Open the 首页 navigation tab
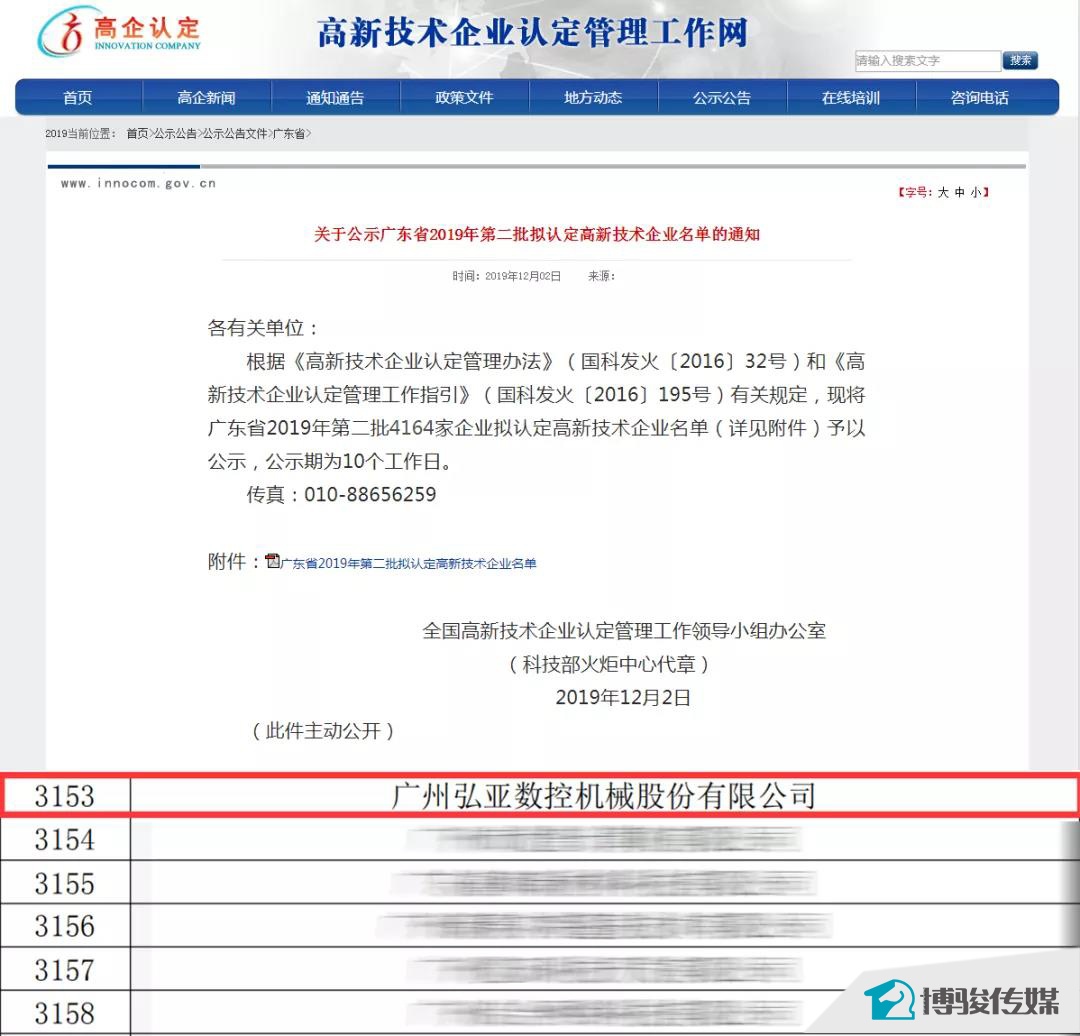This screenshot has width=1080, height=1036. tap(78, 98)
